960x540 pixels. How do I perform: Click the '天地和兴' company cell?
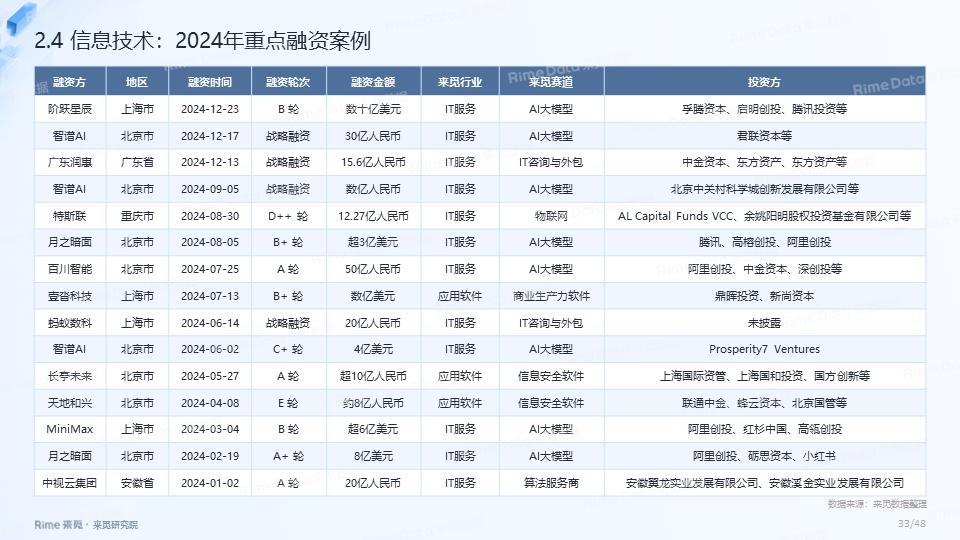tap(70, 403)
